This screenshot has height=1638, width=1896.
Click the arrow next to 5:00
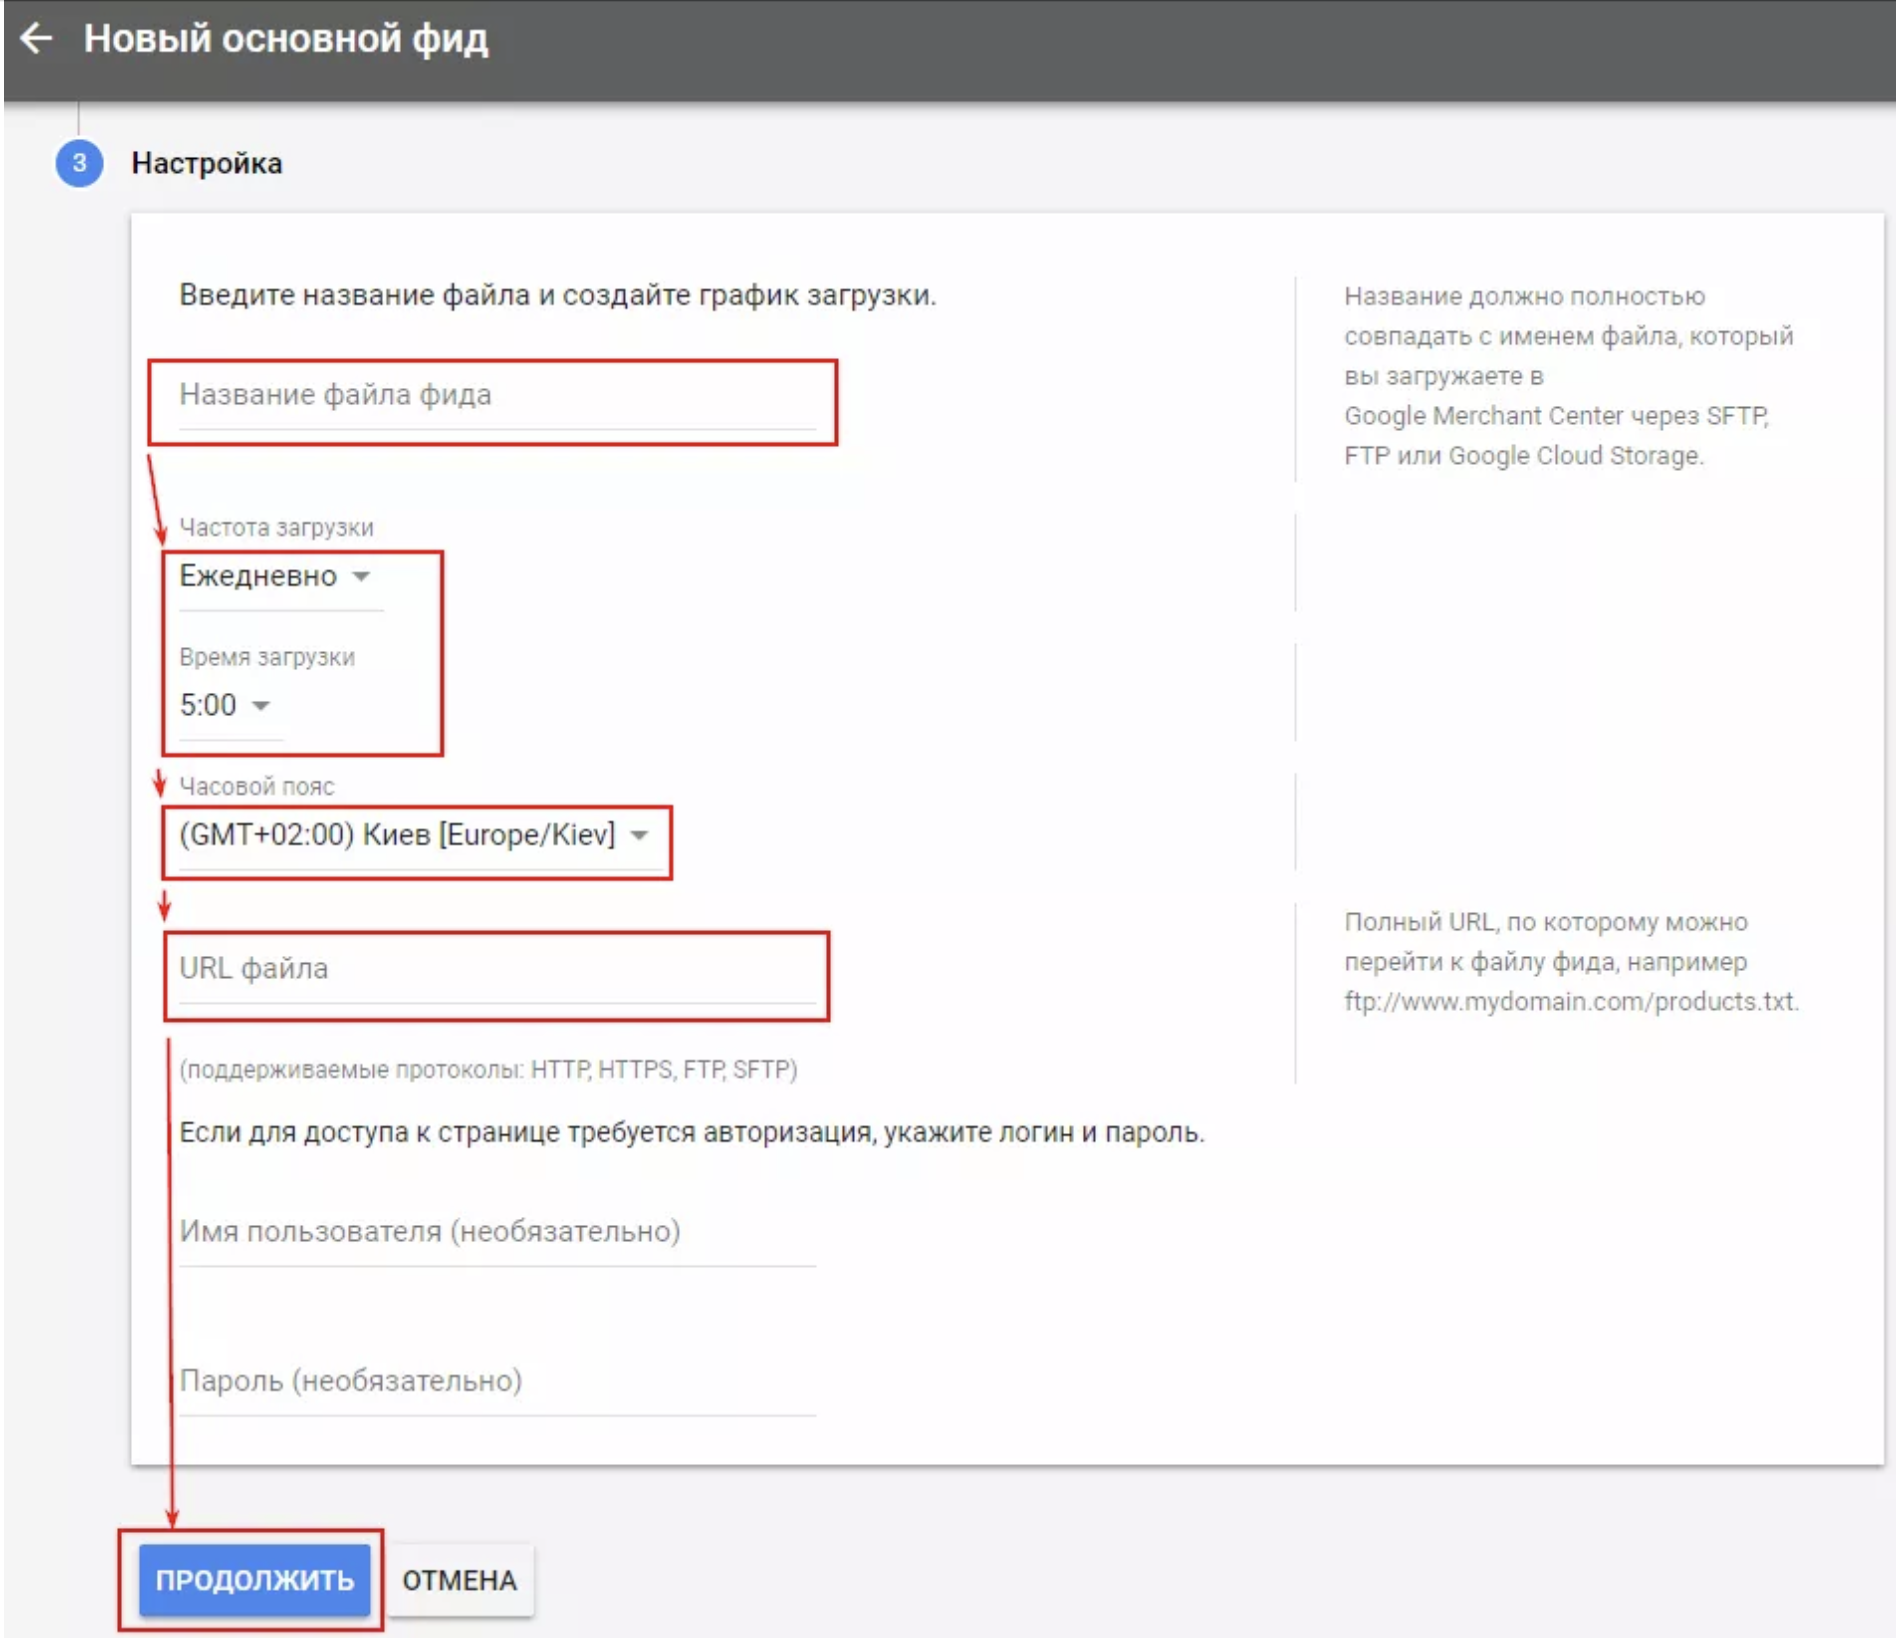tap(261, 706)
